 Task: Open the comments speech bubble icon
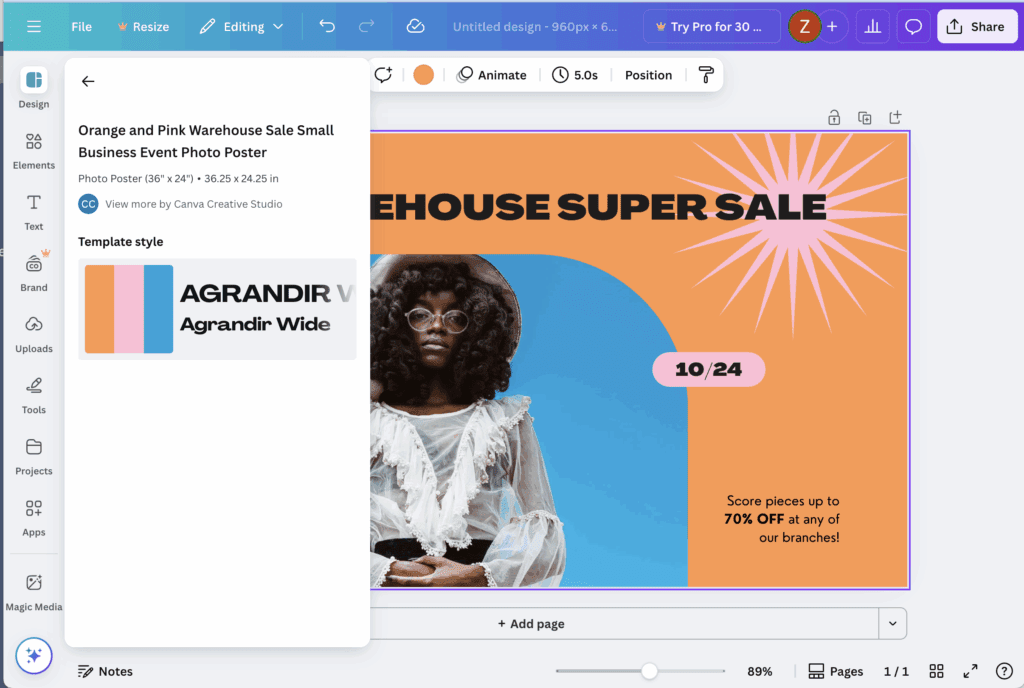point(912,26)
